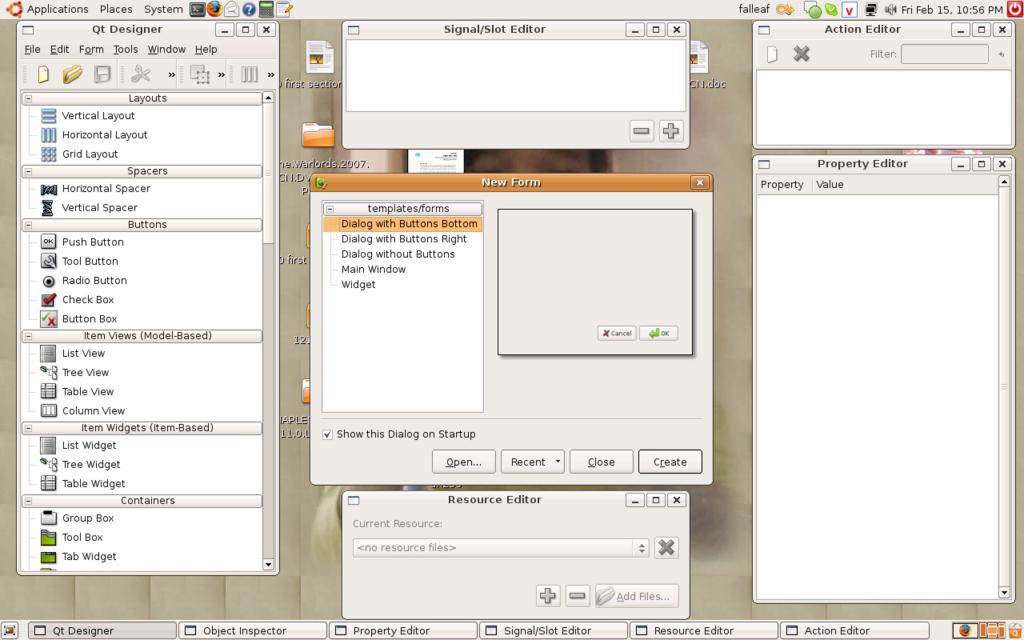1024x640 pixels.
Task: Choose the Tab Widget container icon
Action: coord(48,556)
